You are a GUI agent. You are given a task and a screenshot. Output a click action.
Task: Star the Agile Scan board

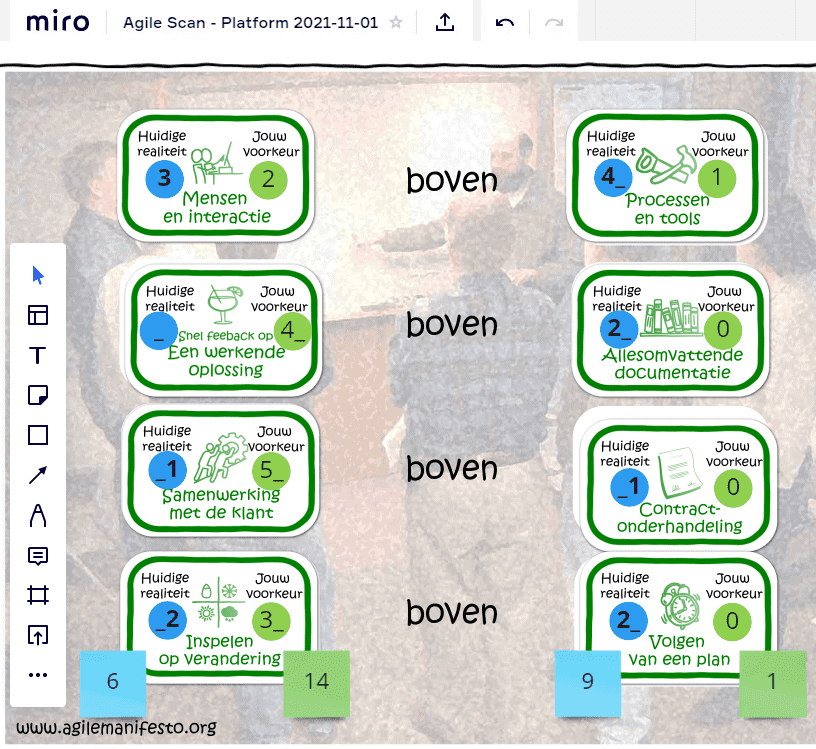[396, 22]
